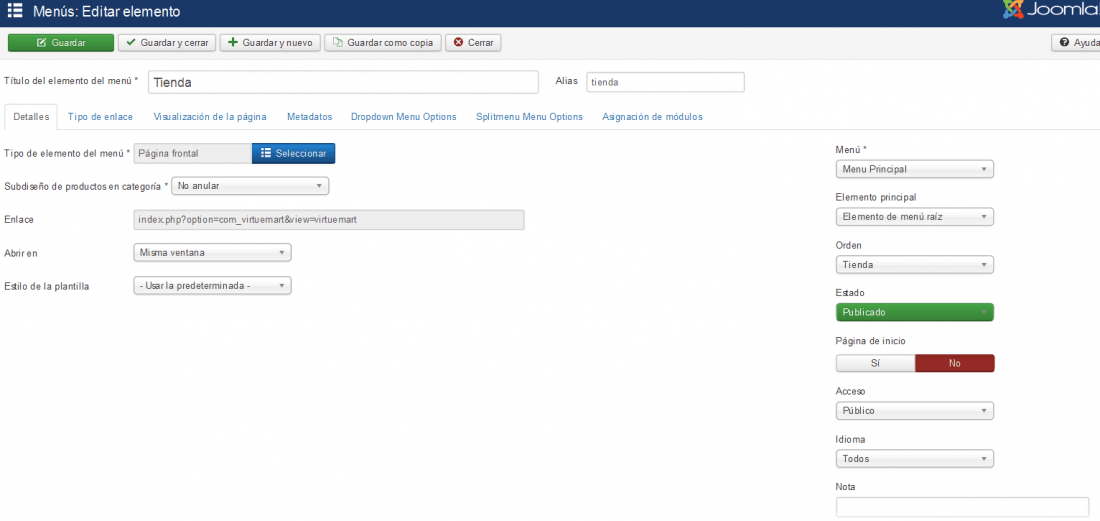1100x521 pixels.
Task: Open the Misma ventana dropdown
Action: pyautogui.click(x=213, y=252)
